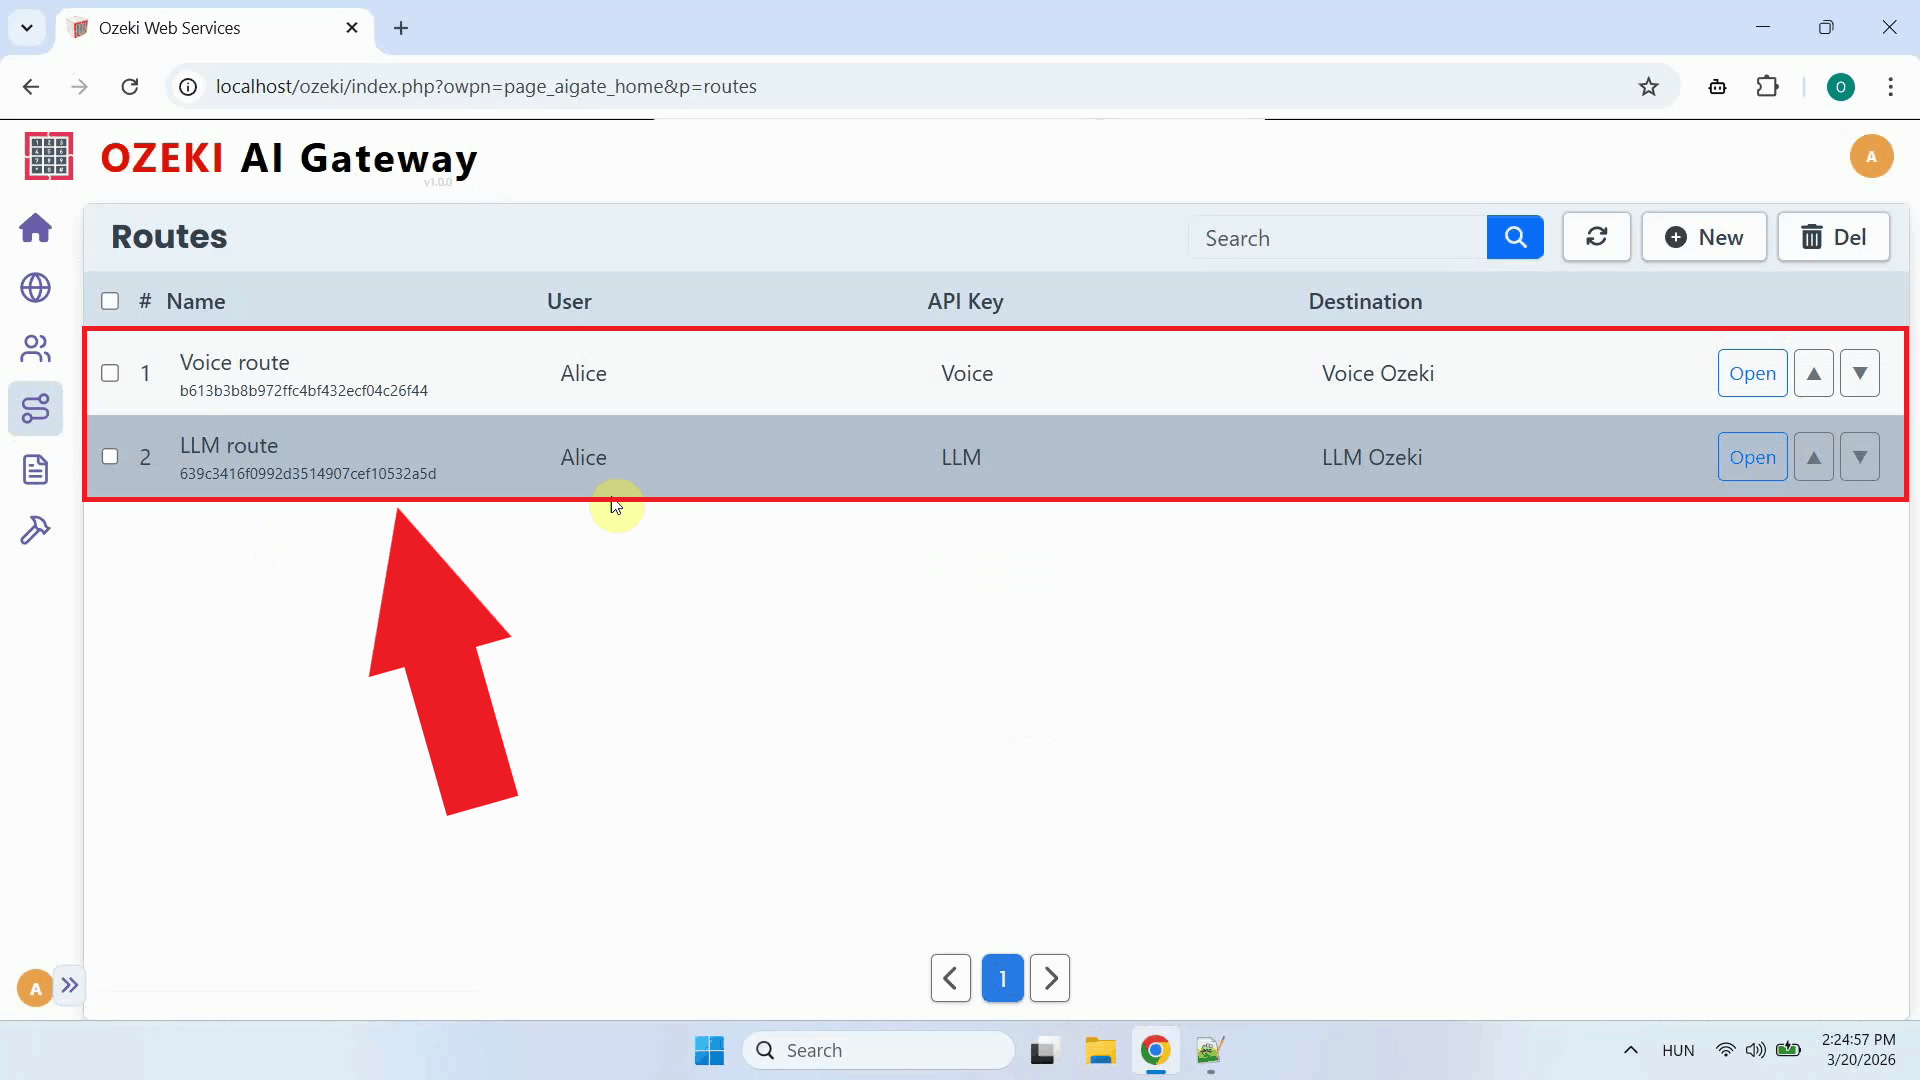Open the logs document icon in the sidebar
Image resolution: width=1920 pixels, height=1080 pixels.
[x=35, y=468]
